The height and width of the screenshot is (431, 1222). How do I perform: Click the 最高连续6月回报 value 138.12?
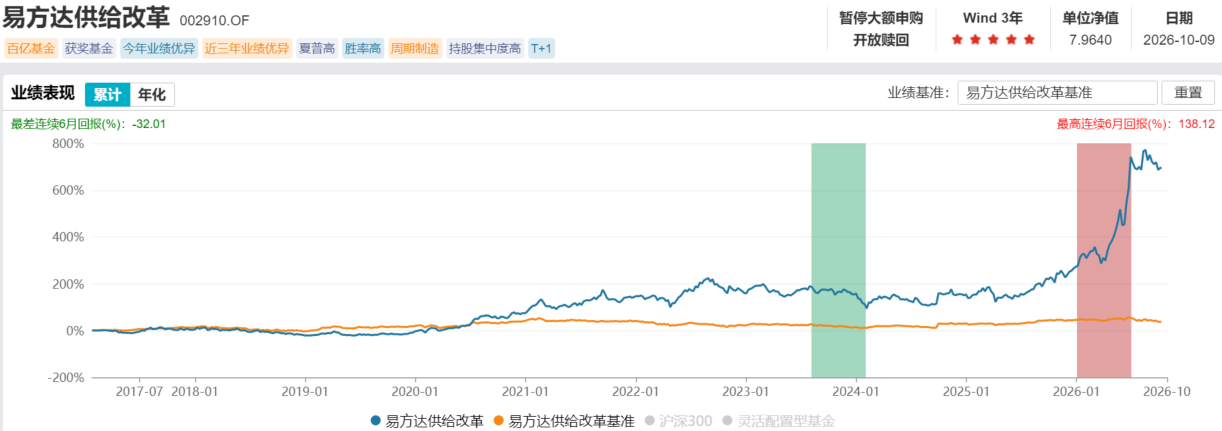[1194, 124]
